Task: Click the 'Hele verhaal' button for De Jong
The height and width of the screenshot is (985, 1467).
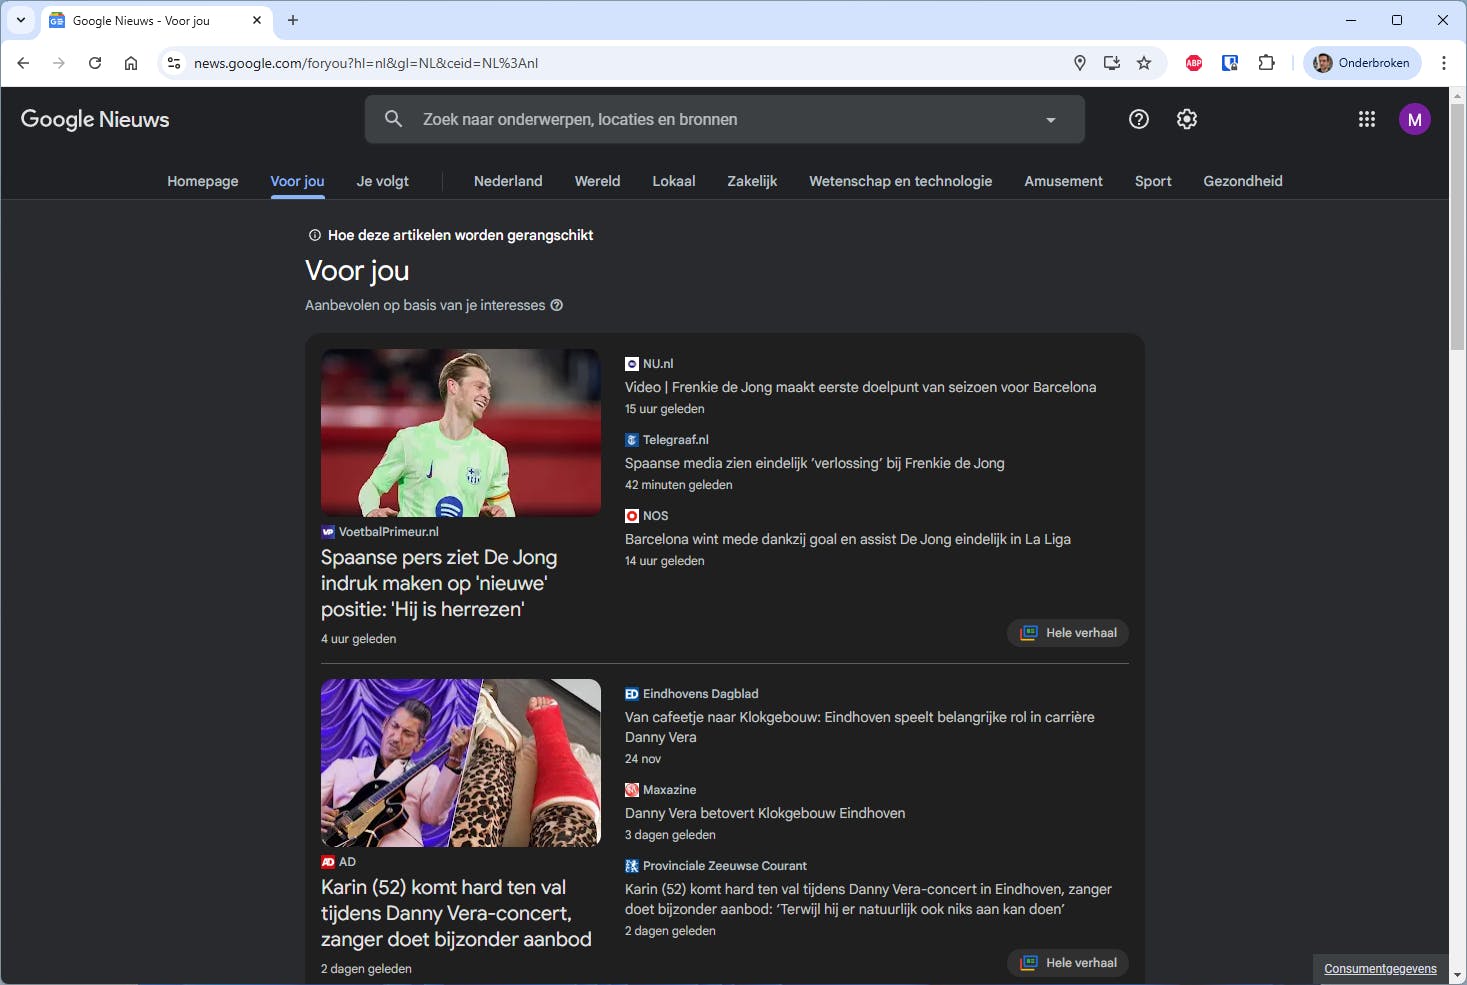Action: pyautogui.click(x=1067, y=632)
